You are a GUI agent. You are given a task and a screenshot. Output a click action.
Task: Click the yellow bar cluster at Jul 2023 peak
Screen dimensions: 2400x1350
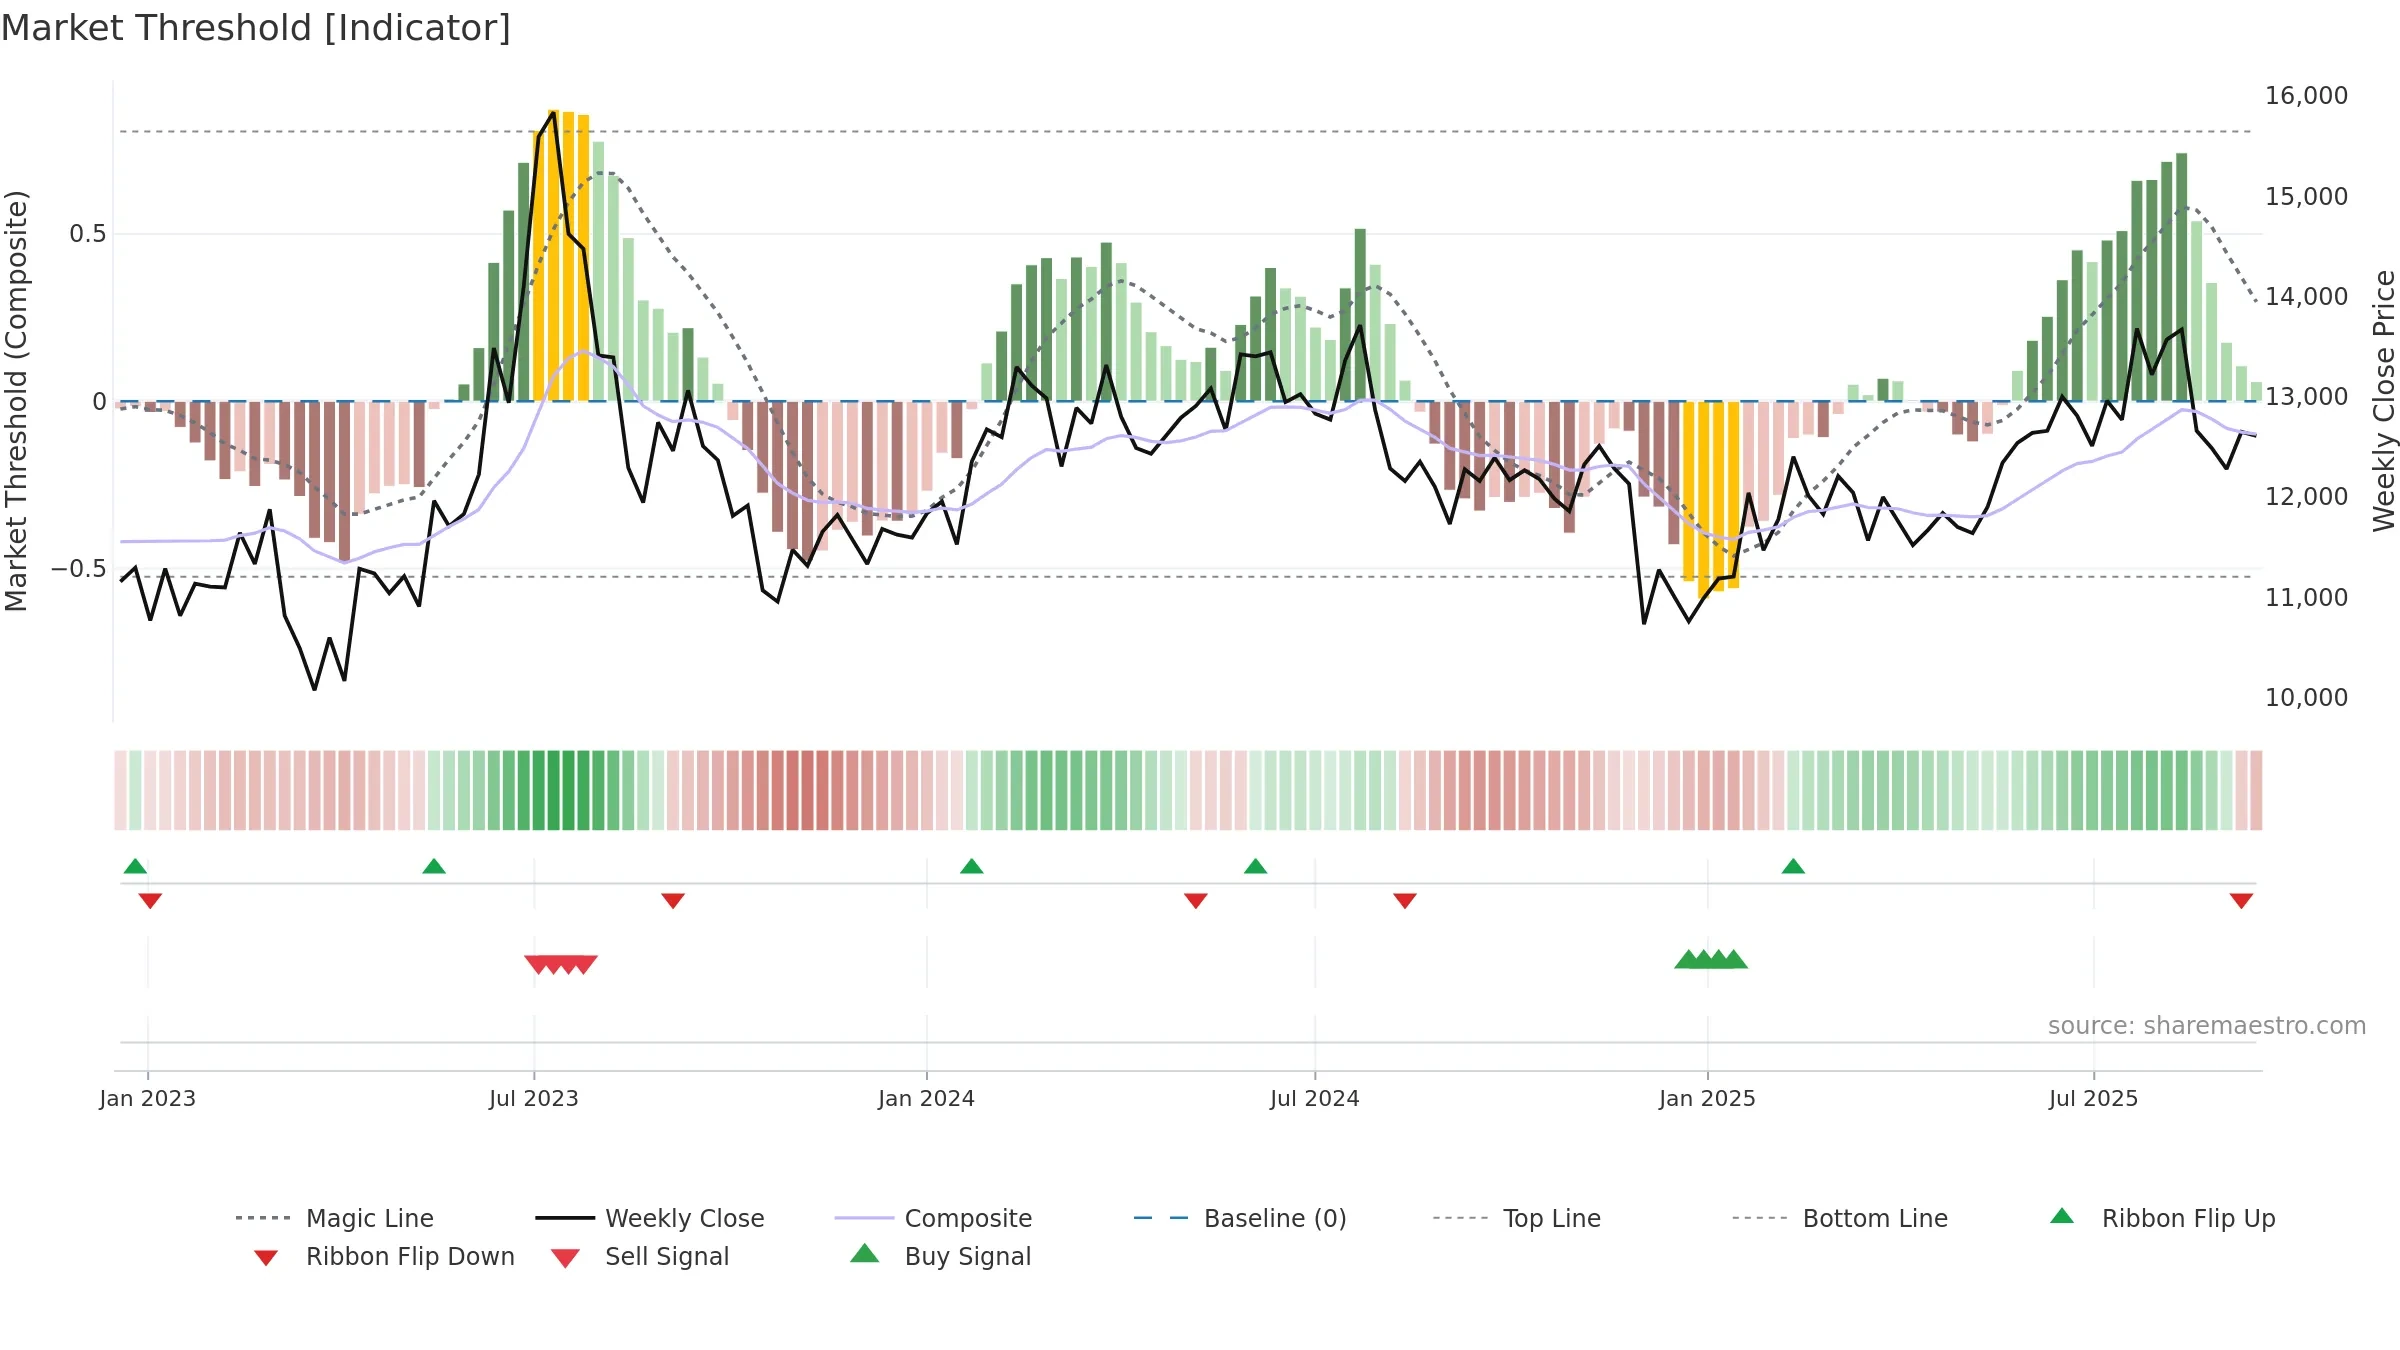561,255
